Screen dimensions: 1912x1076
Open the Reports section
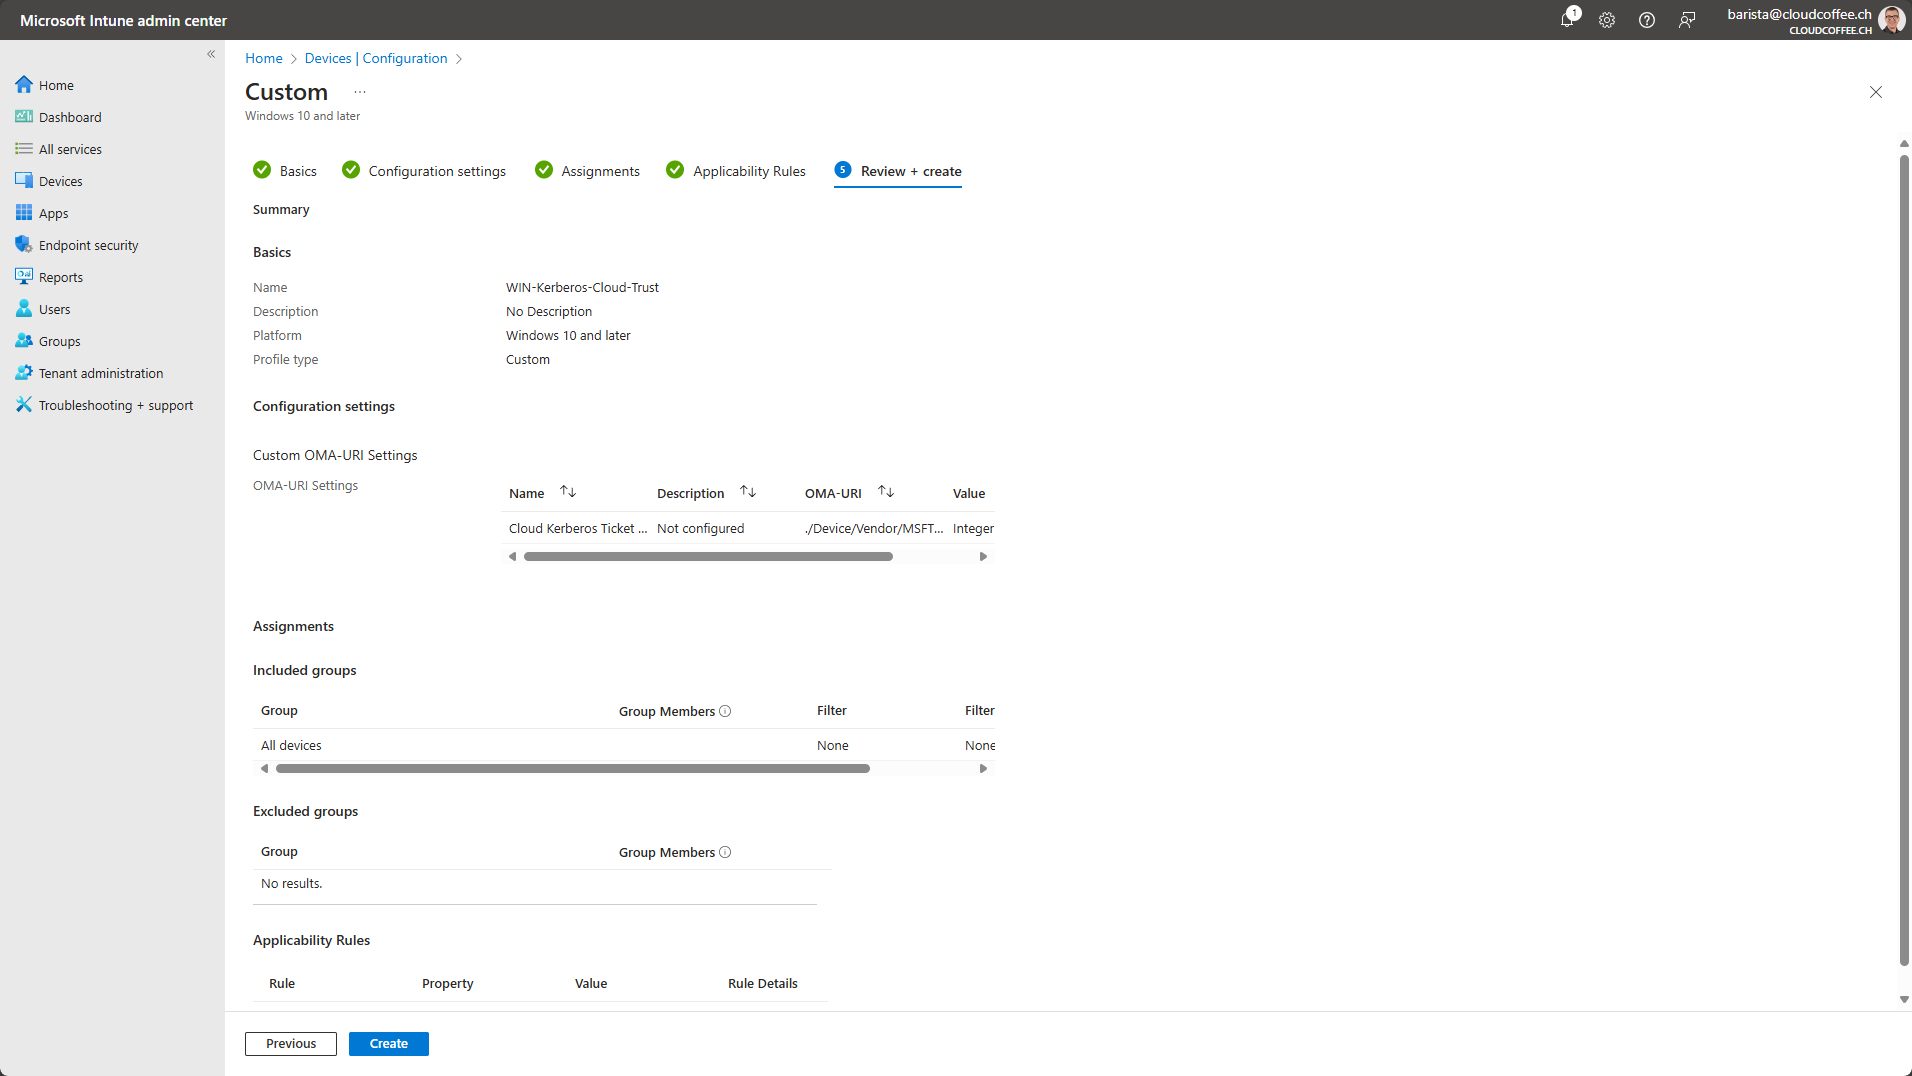[x=60, y=276]
